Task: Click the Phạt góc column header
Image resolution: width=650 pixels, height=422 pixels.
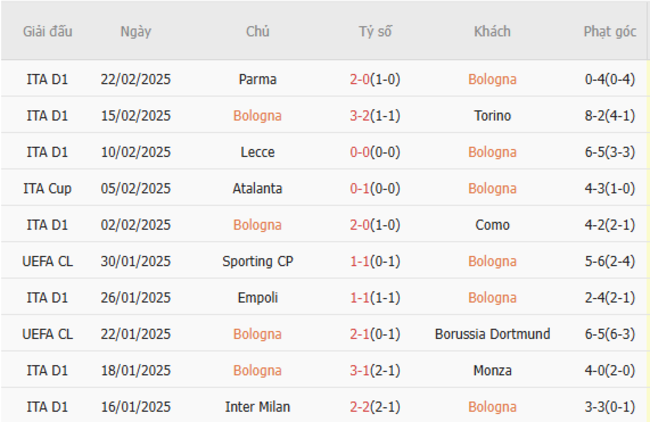Action: [x=609, y=32]
